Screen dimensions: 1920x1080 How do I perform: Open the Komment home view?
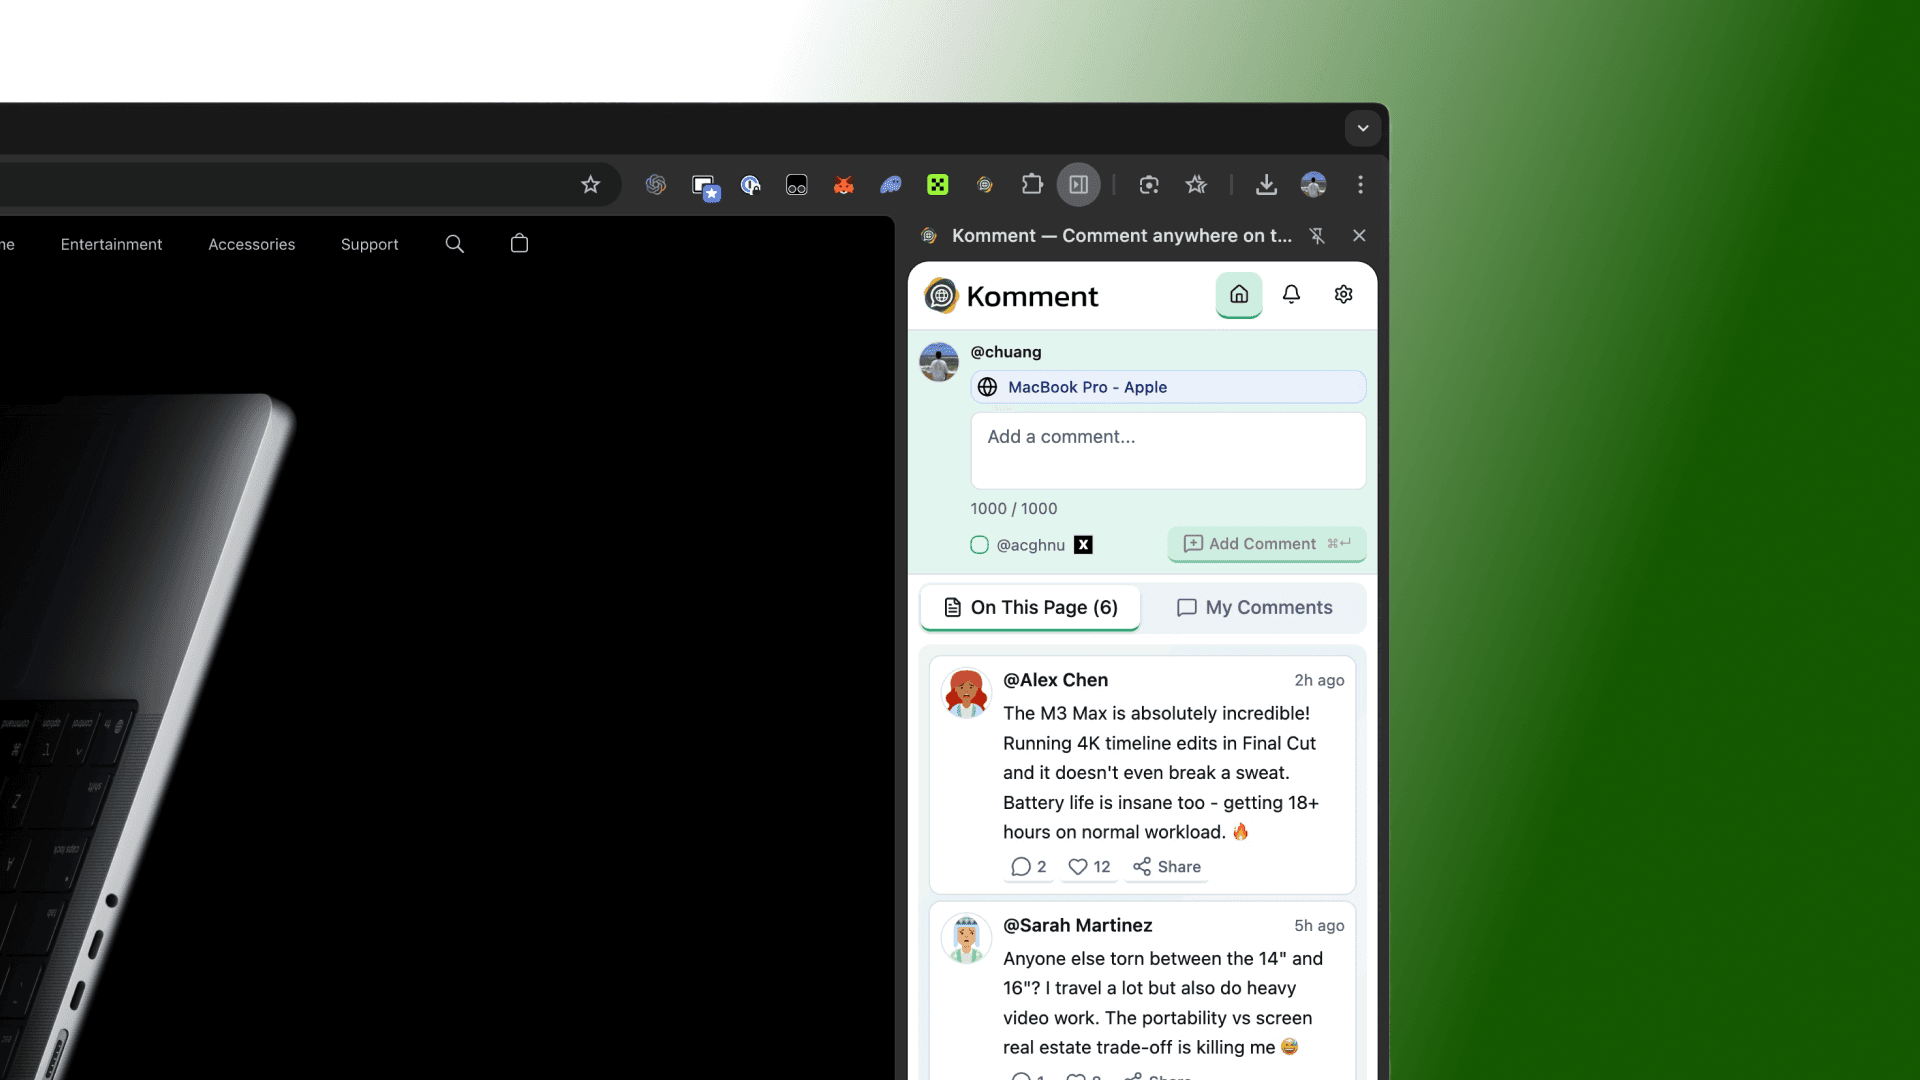tap(1239, 294)
